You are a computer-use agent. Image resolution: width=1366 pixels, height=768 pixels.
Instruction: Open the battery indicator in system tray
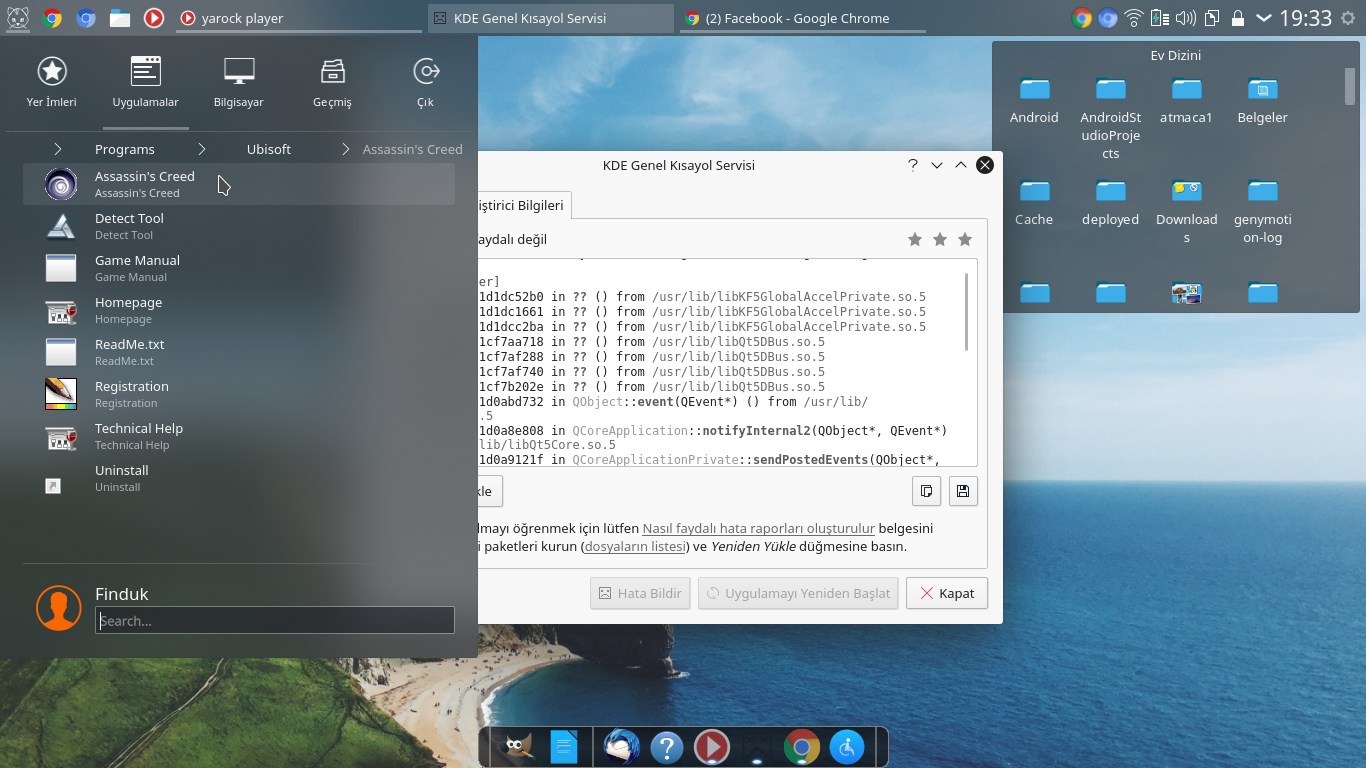tap(1160, 18)
